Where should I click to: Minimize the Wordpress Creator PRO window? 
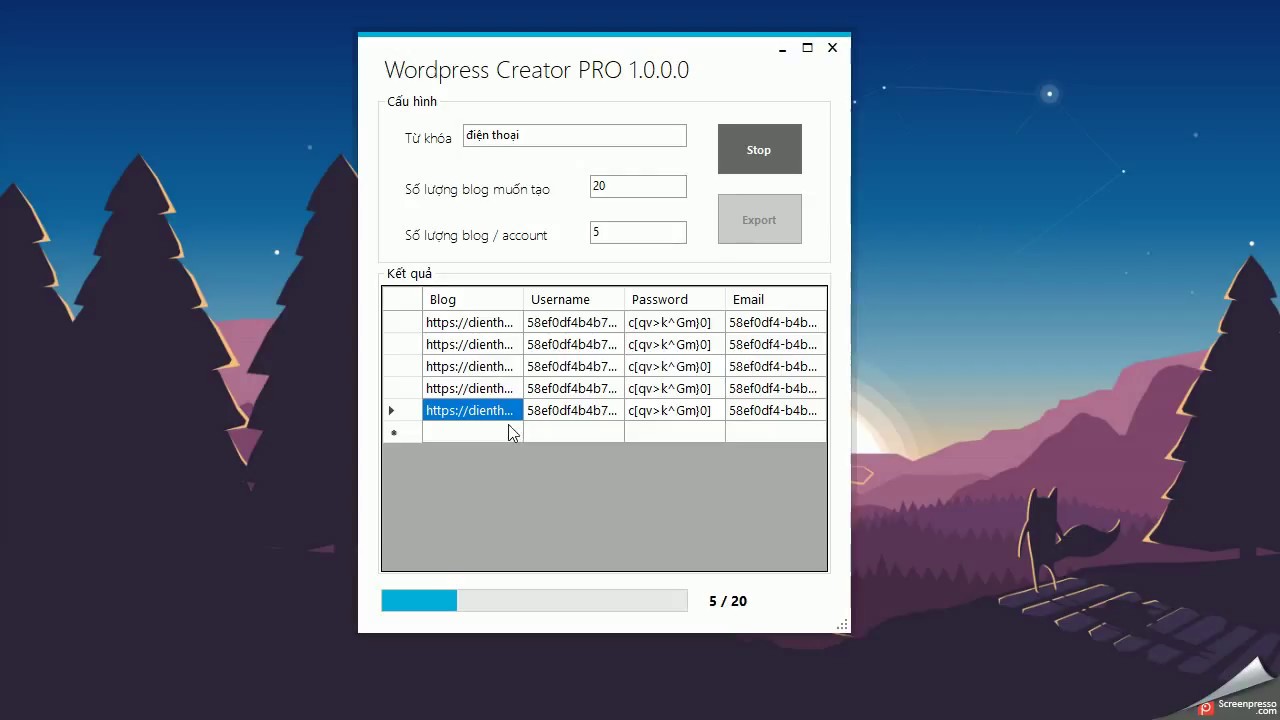783,48
